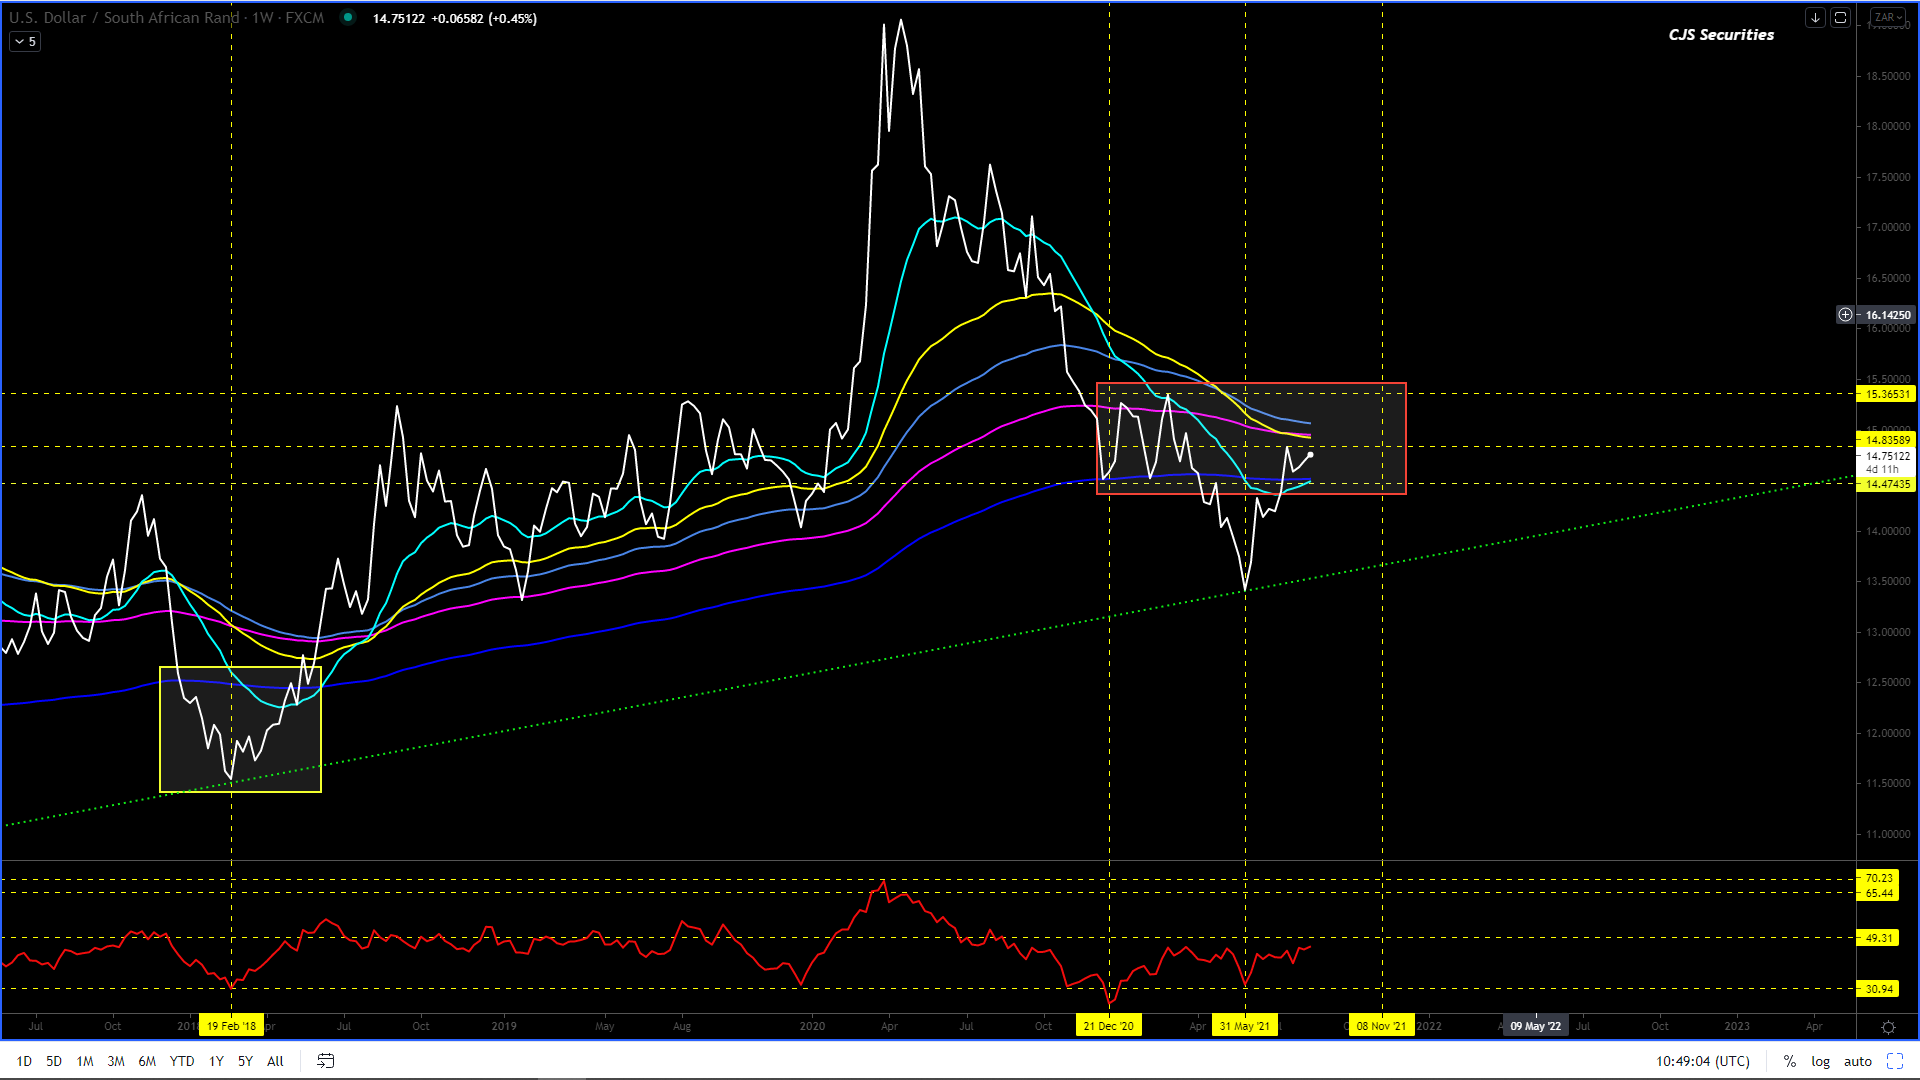The image size is (1920, 1080).
Task: Open chart settings gear on time axis
Action: point(1888,1027)
